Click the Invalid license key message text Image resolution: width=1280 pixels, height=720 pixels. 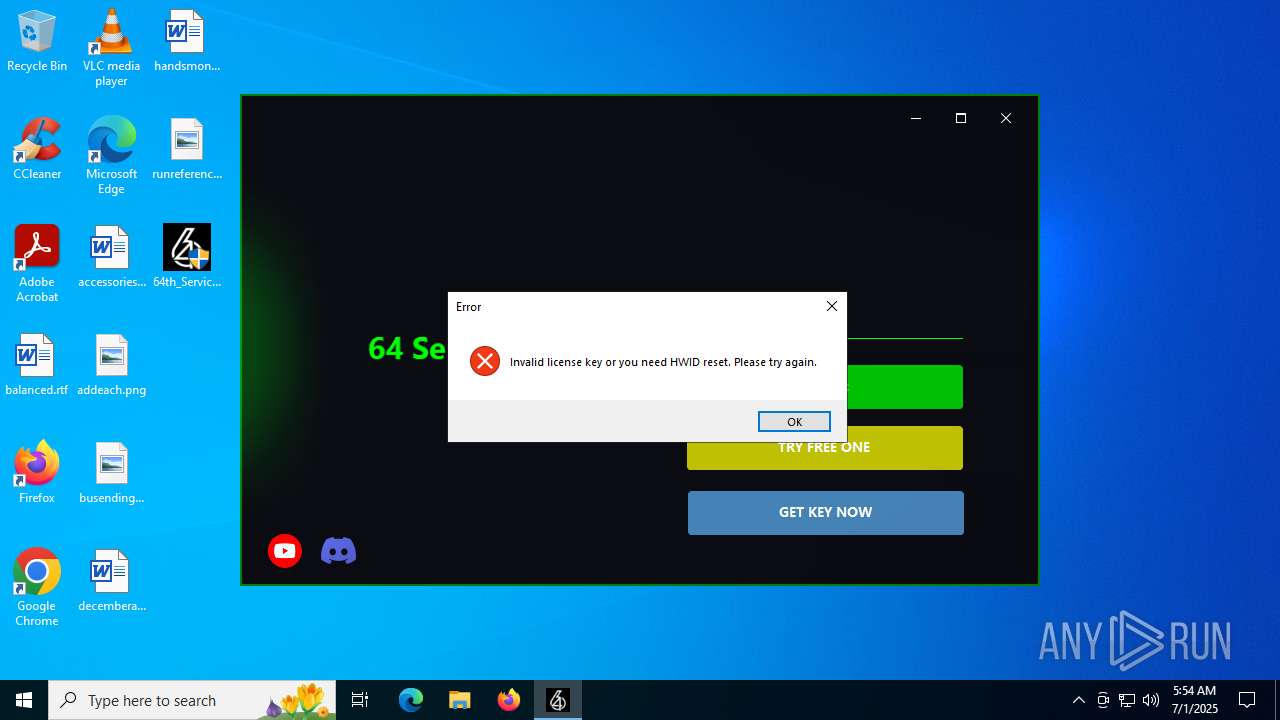[663, 362]
